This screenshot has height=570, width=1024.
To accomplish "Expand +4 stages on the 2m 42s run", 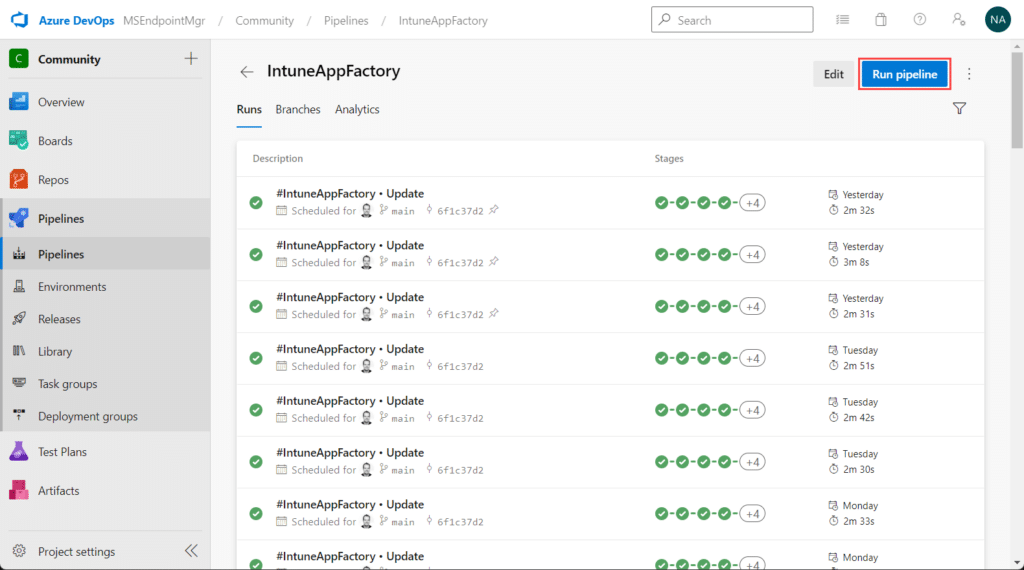I will click(752, 410).
